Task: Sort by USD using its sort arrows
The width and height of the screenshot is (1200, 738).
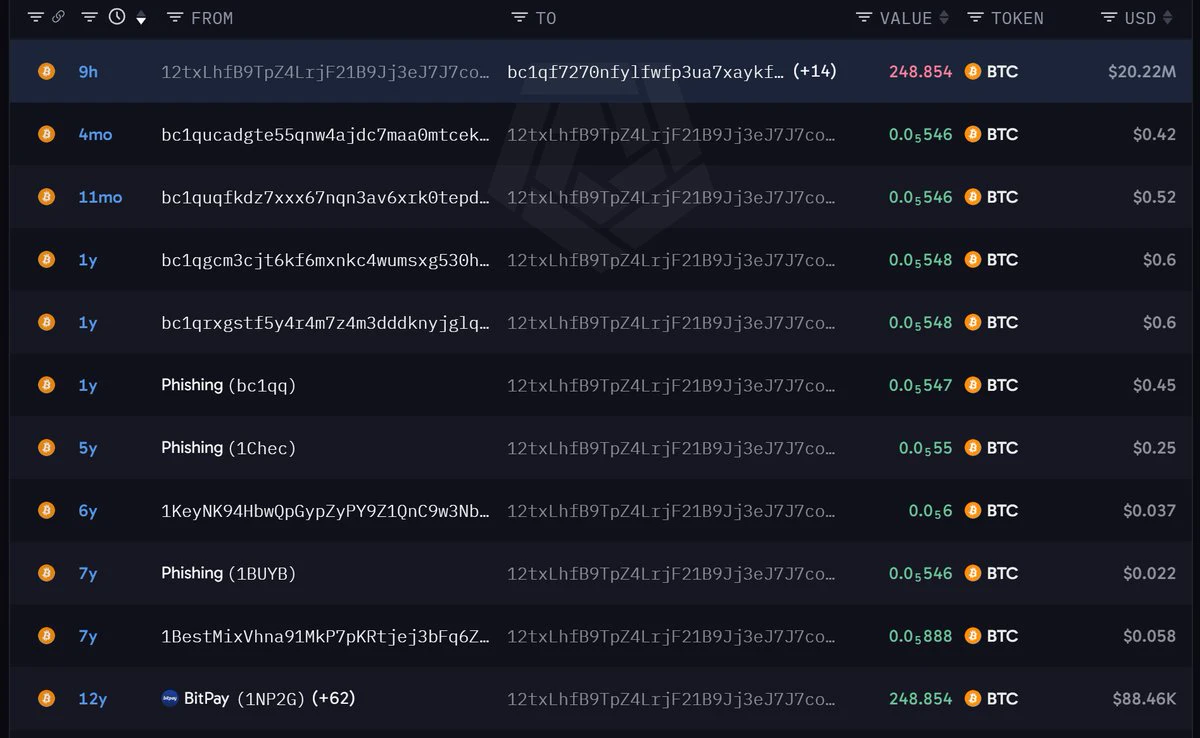Action: [1167, 18]
